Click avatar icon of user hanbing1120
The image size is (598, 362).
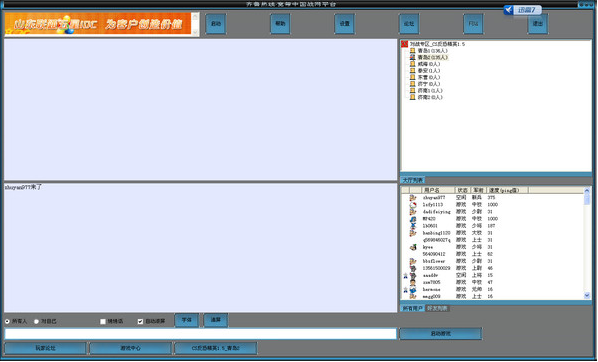[413, 233]
